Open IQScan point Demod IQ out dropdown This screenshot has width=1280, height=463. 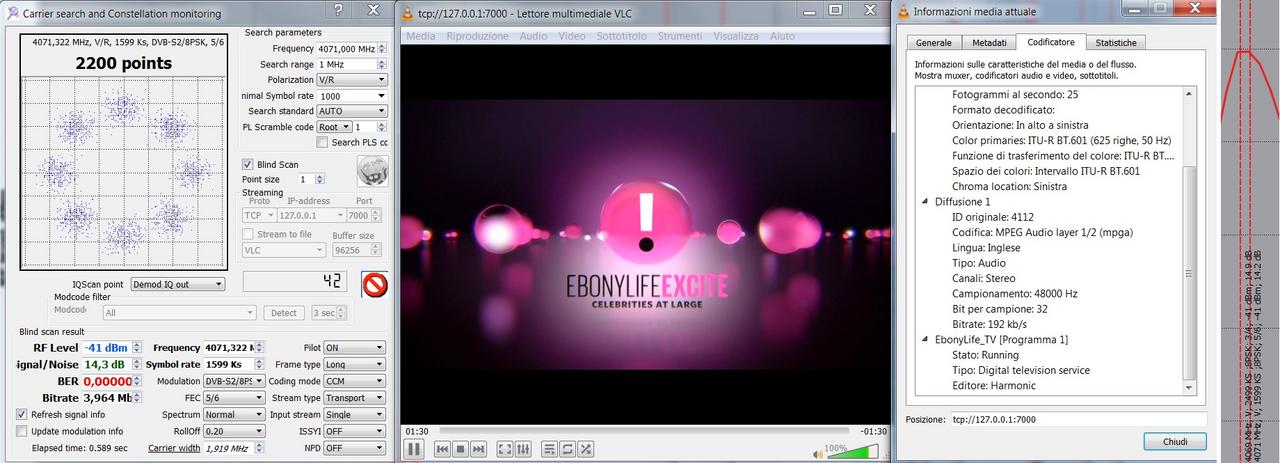tap(178, 284)
